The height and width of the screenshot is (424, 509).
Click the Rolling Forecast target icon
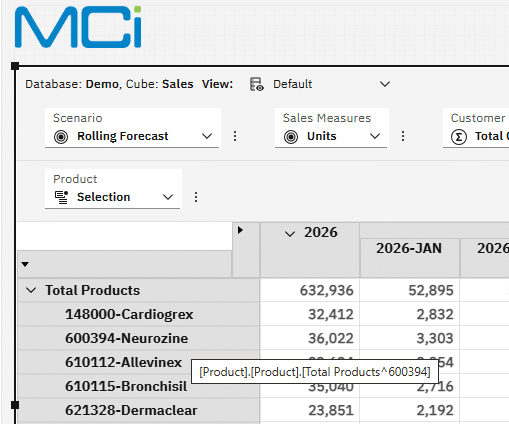(61, 137)
